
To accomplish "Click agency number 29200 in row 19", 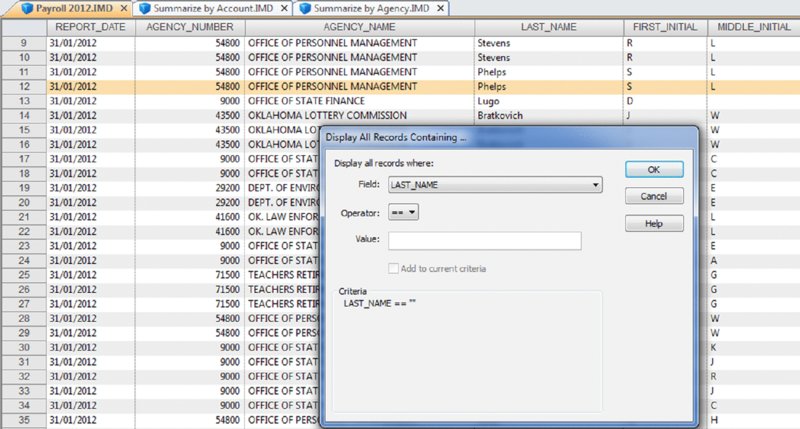I will click(x=190, y=188).
